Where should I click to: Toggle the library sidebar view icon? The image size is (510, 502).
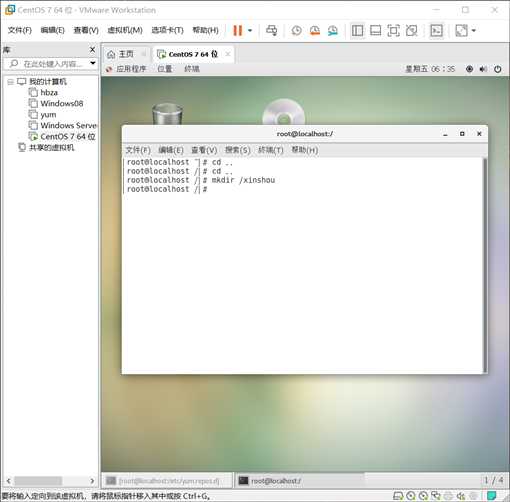pos(357,31)
